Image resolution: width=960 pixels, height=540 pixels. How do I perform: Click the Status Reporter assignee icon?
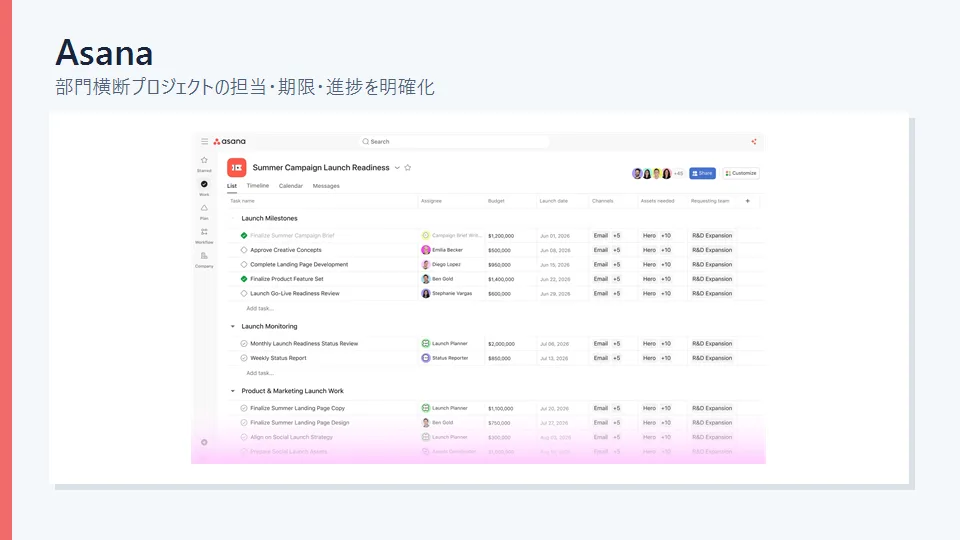[426, 358]
